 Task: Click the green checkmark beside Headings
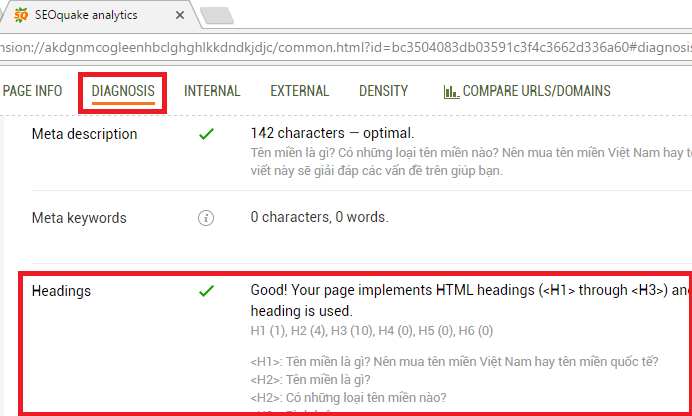(206, 291)
